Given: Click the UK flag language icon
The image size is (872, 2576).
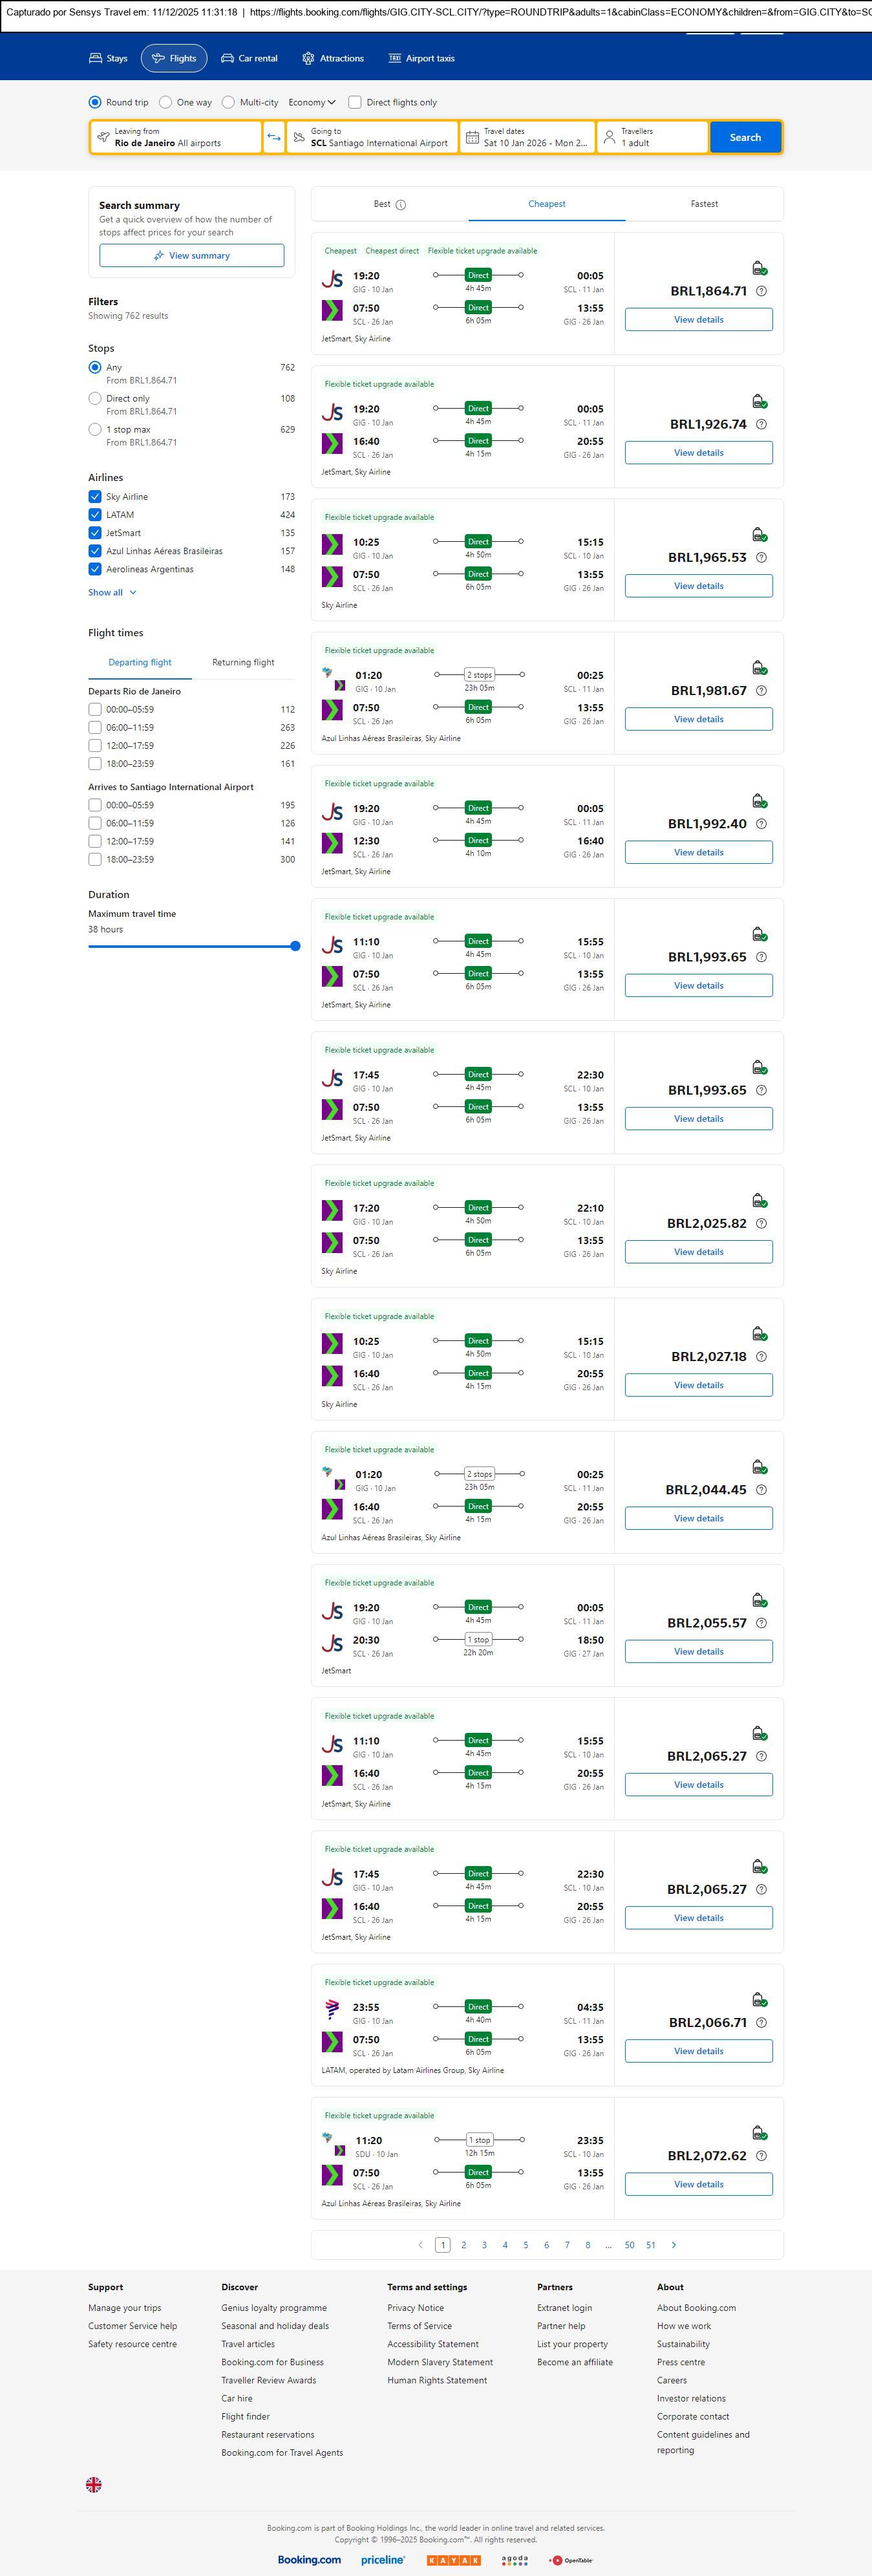Looking at the screenshot, I should pyautogui.click(x=94, y=2484).
